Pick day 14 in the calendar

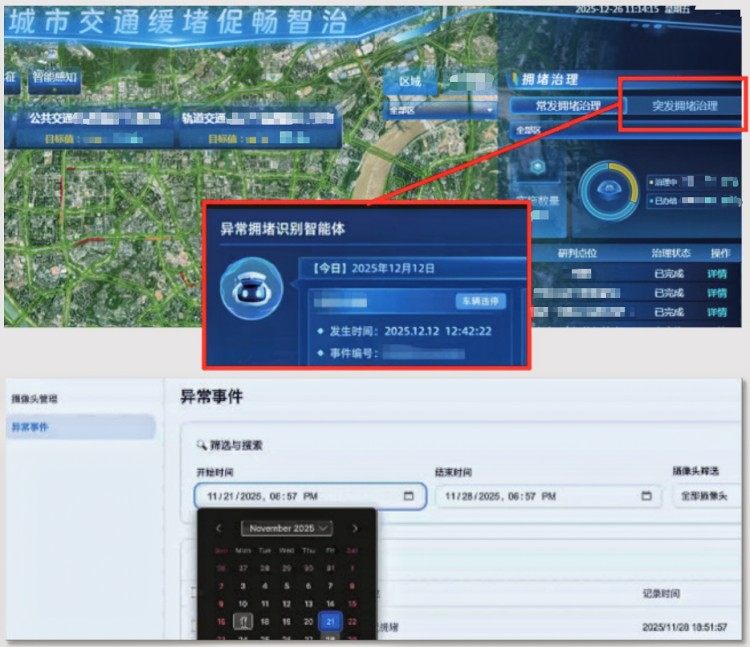pyautogui.click(x=331, y=604)
